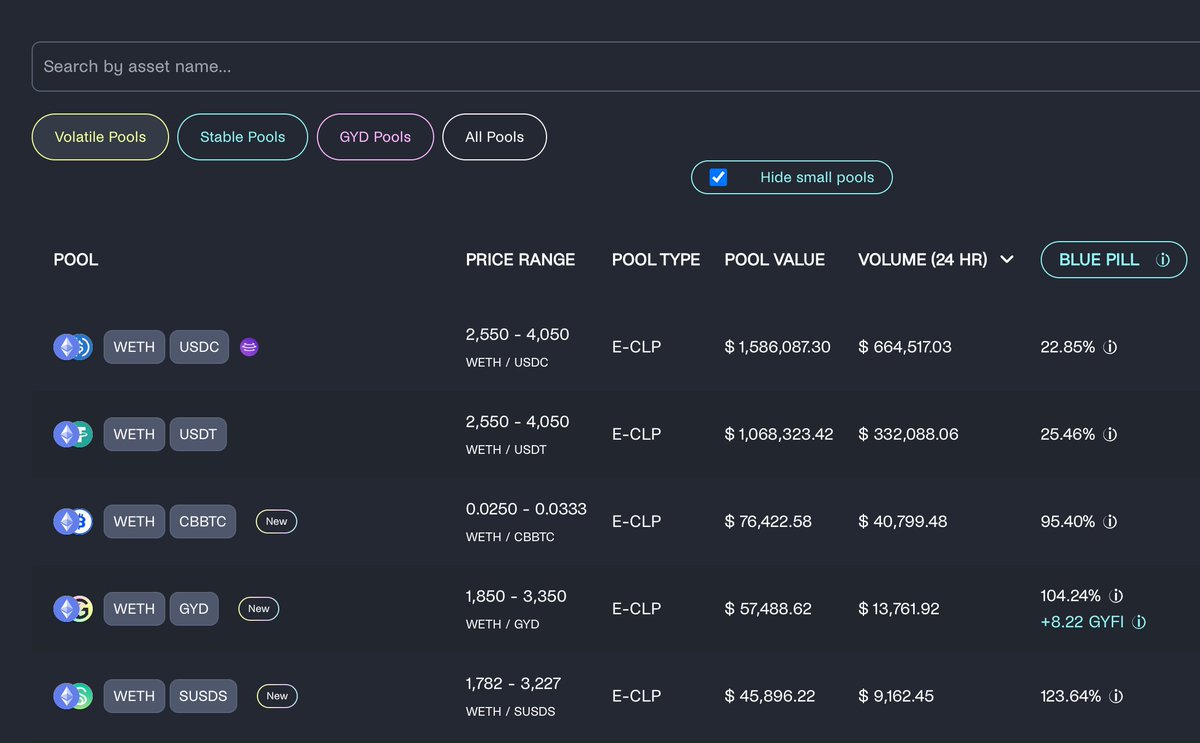Viewport: 1200px width, 743px height.
Task: Click volume $ 664,517.03
Action: tap(905, 347)
